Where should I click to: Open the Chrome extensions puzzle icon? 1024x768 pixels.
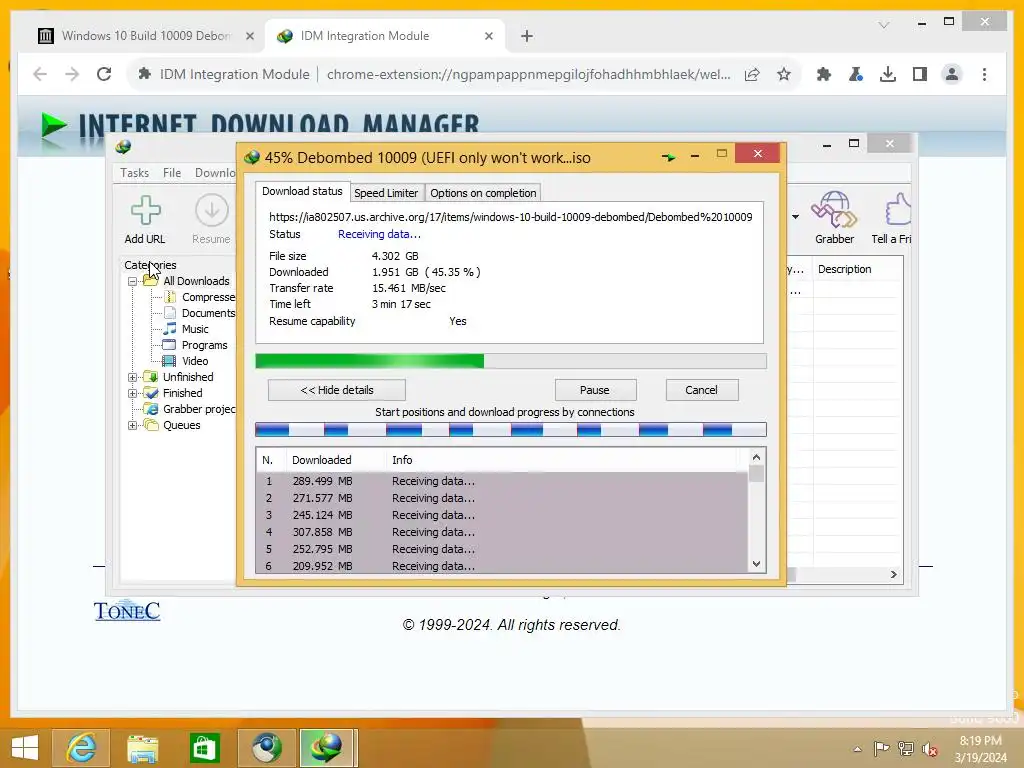tap(824, 74)
